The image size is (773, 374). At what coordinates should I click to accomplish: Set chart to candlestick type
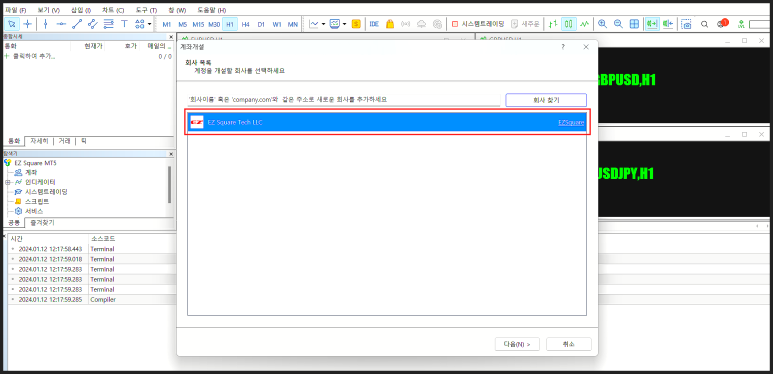(569, 24)
